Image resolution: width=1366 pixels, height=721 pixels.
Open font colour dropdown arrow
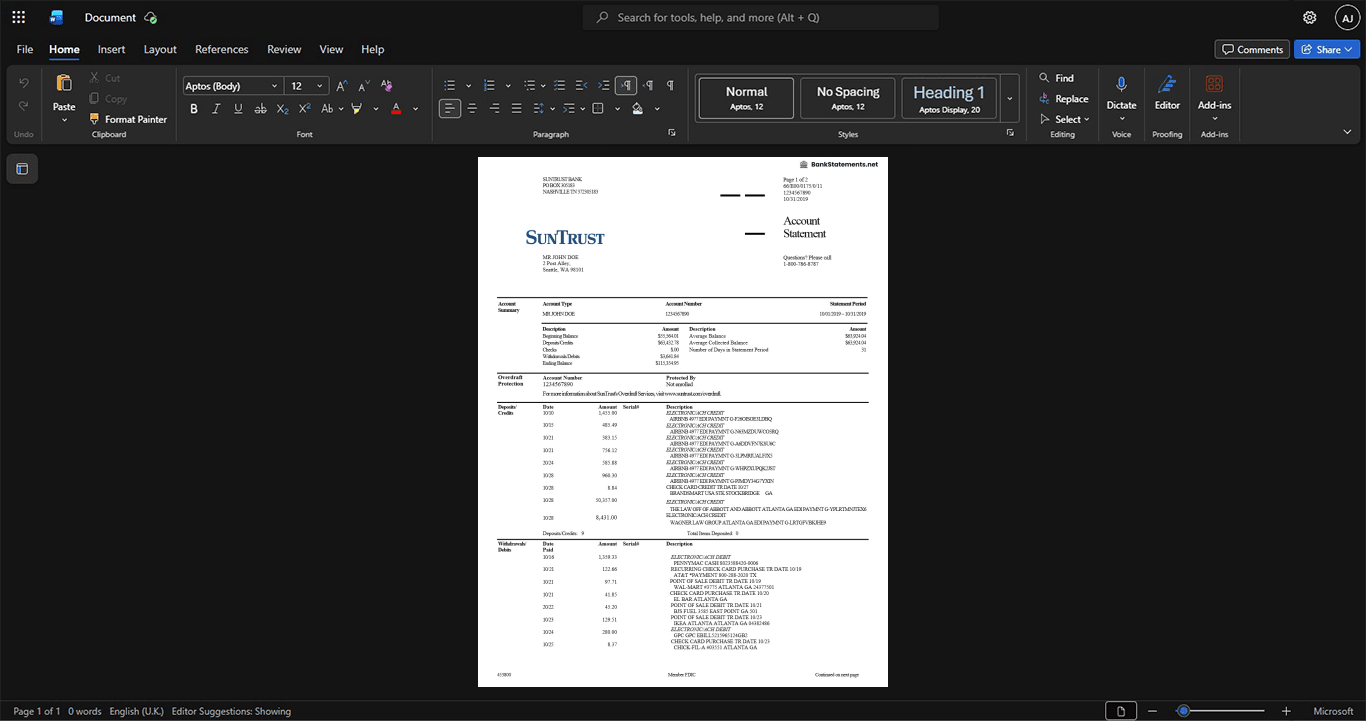pos(416,108)
